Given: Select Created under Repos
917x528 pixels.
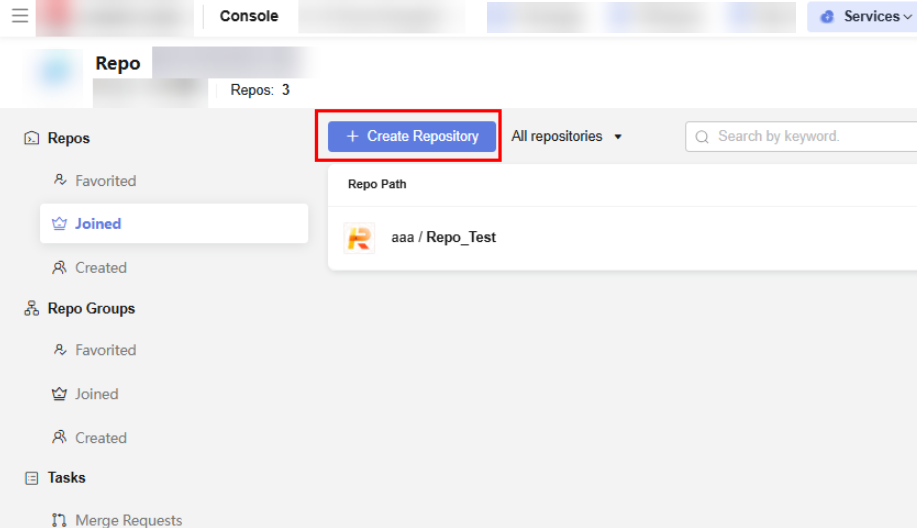Looking at the screenshot, I should pos(101,268).
